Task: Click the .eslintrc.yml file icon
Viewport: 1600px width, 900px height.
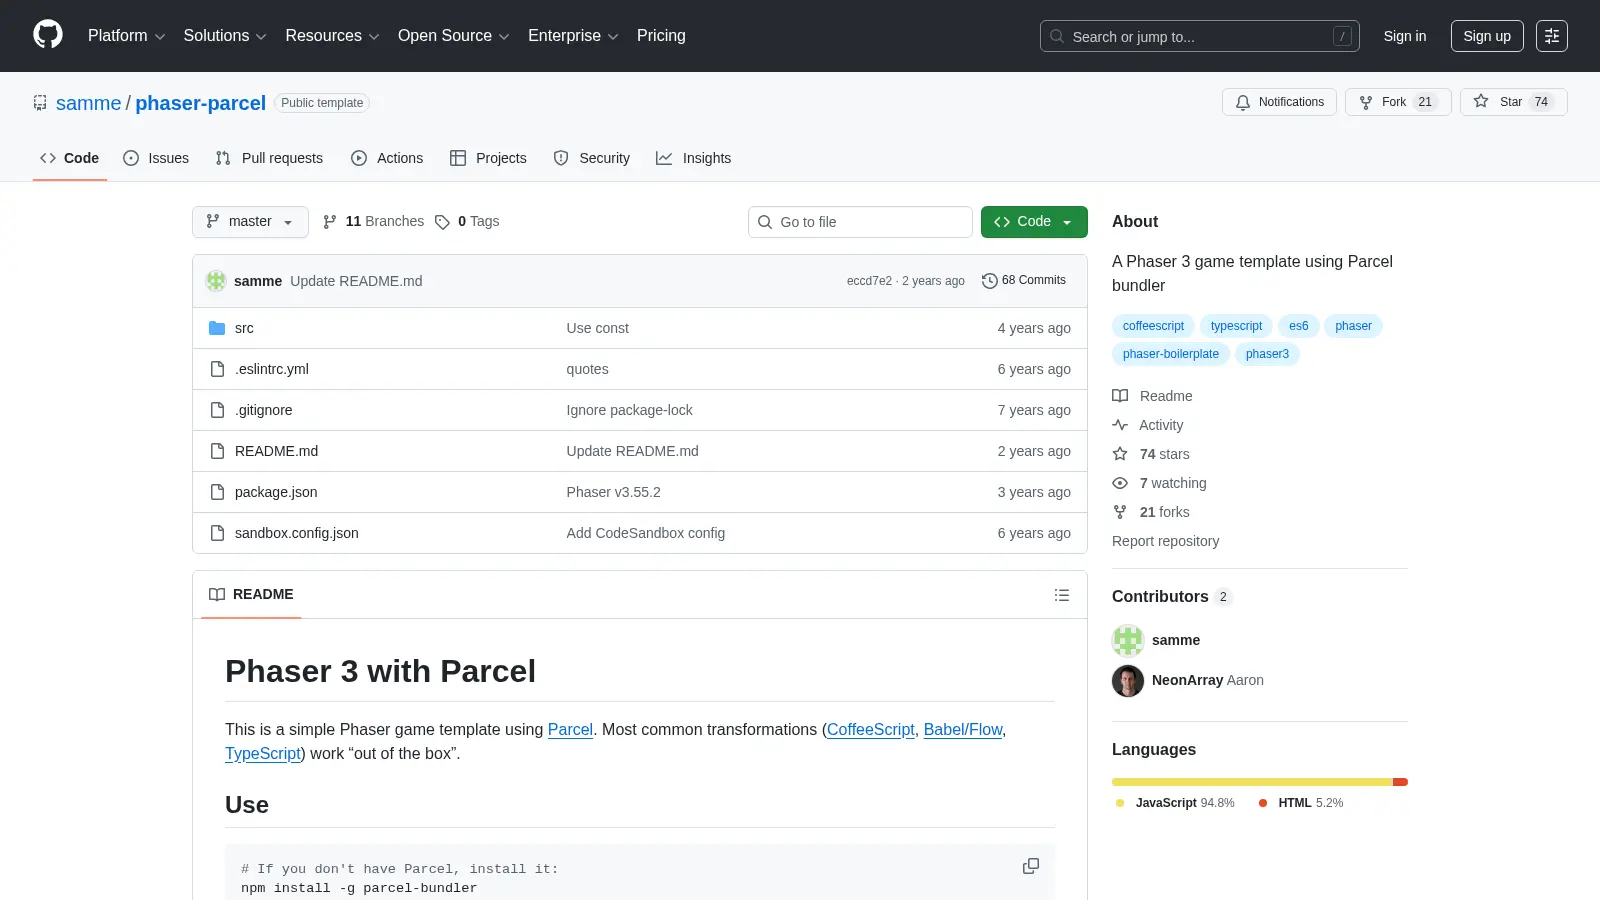Action: 217,369
